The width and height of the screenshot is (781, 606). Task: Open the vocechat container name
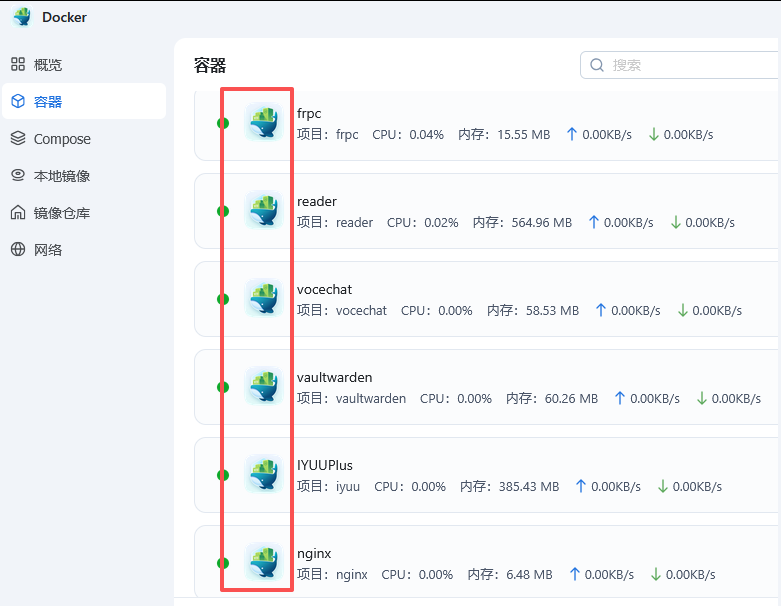324,289
